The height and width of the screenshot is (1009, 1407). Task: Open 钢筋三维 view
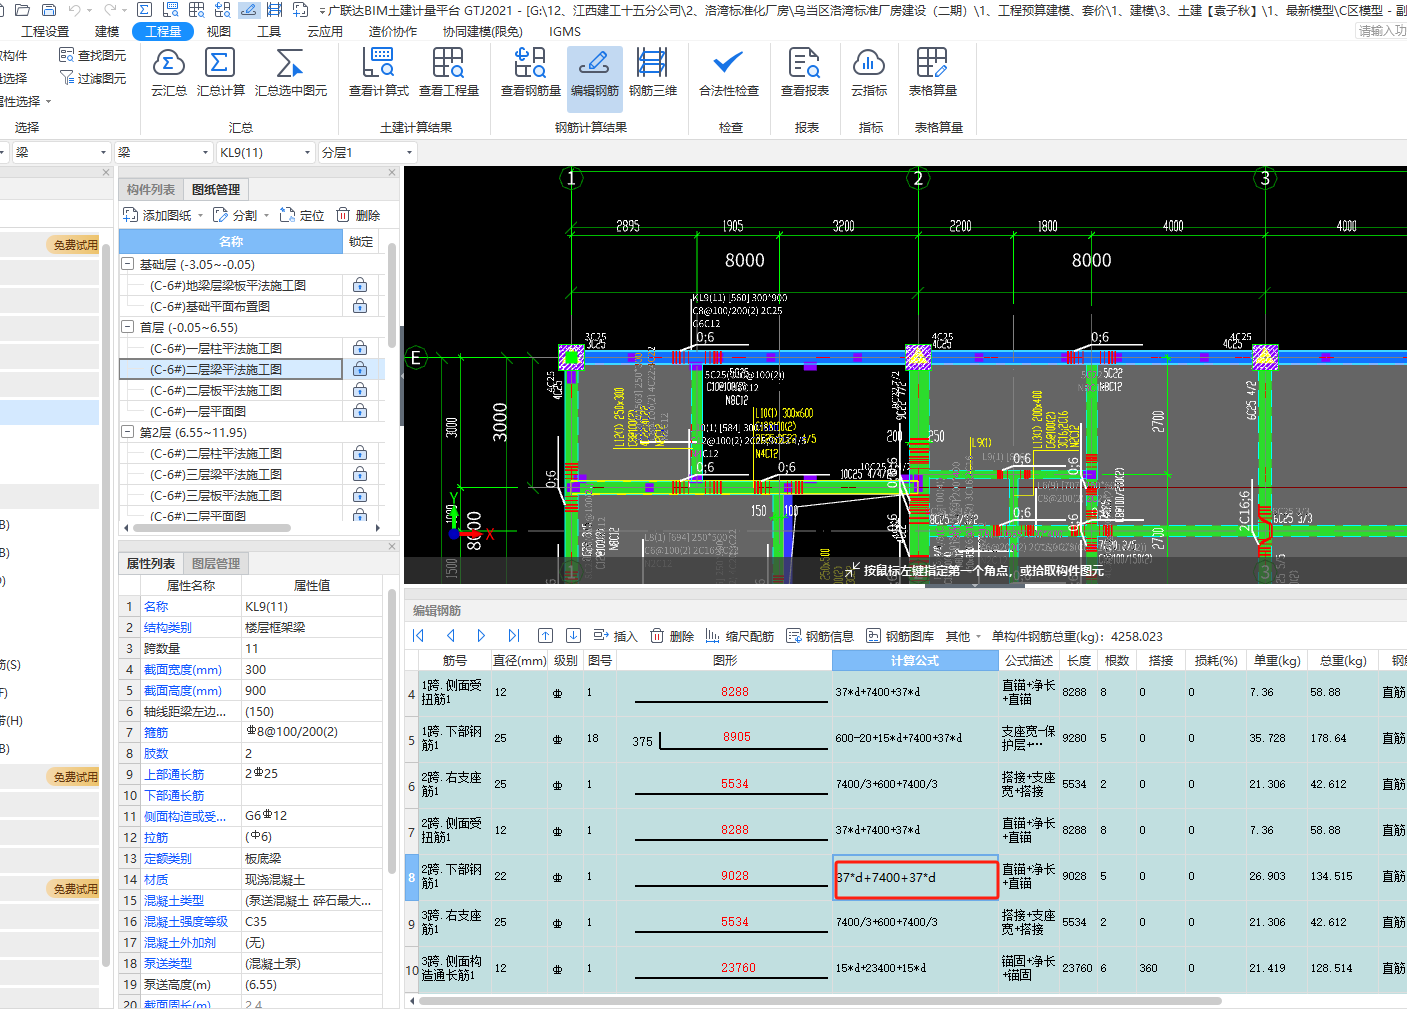[x=653, y=73]
